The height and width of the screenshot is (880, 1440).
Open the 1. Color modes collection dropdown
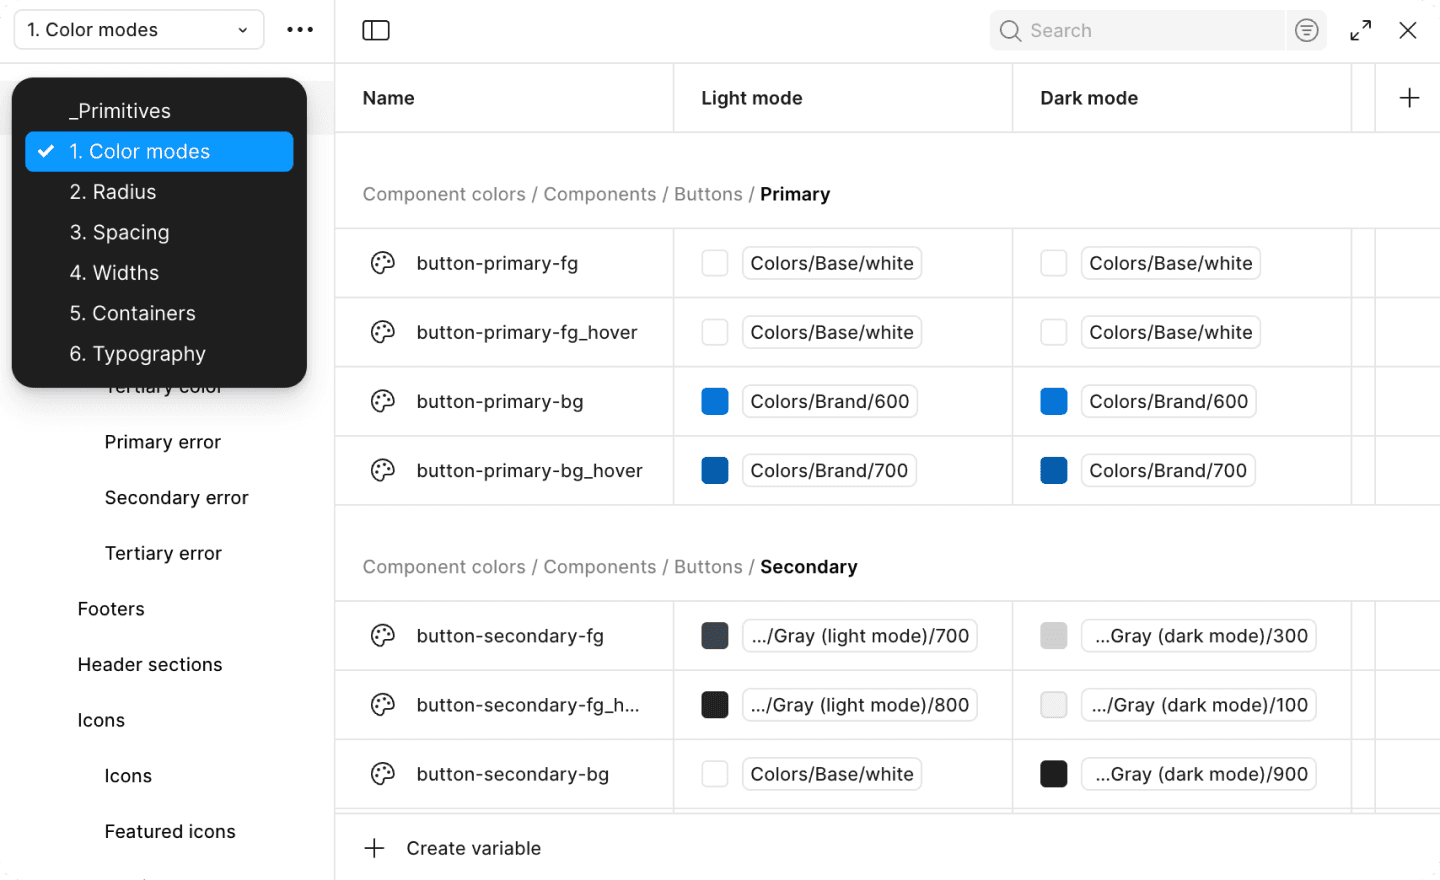pos(138,30)
